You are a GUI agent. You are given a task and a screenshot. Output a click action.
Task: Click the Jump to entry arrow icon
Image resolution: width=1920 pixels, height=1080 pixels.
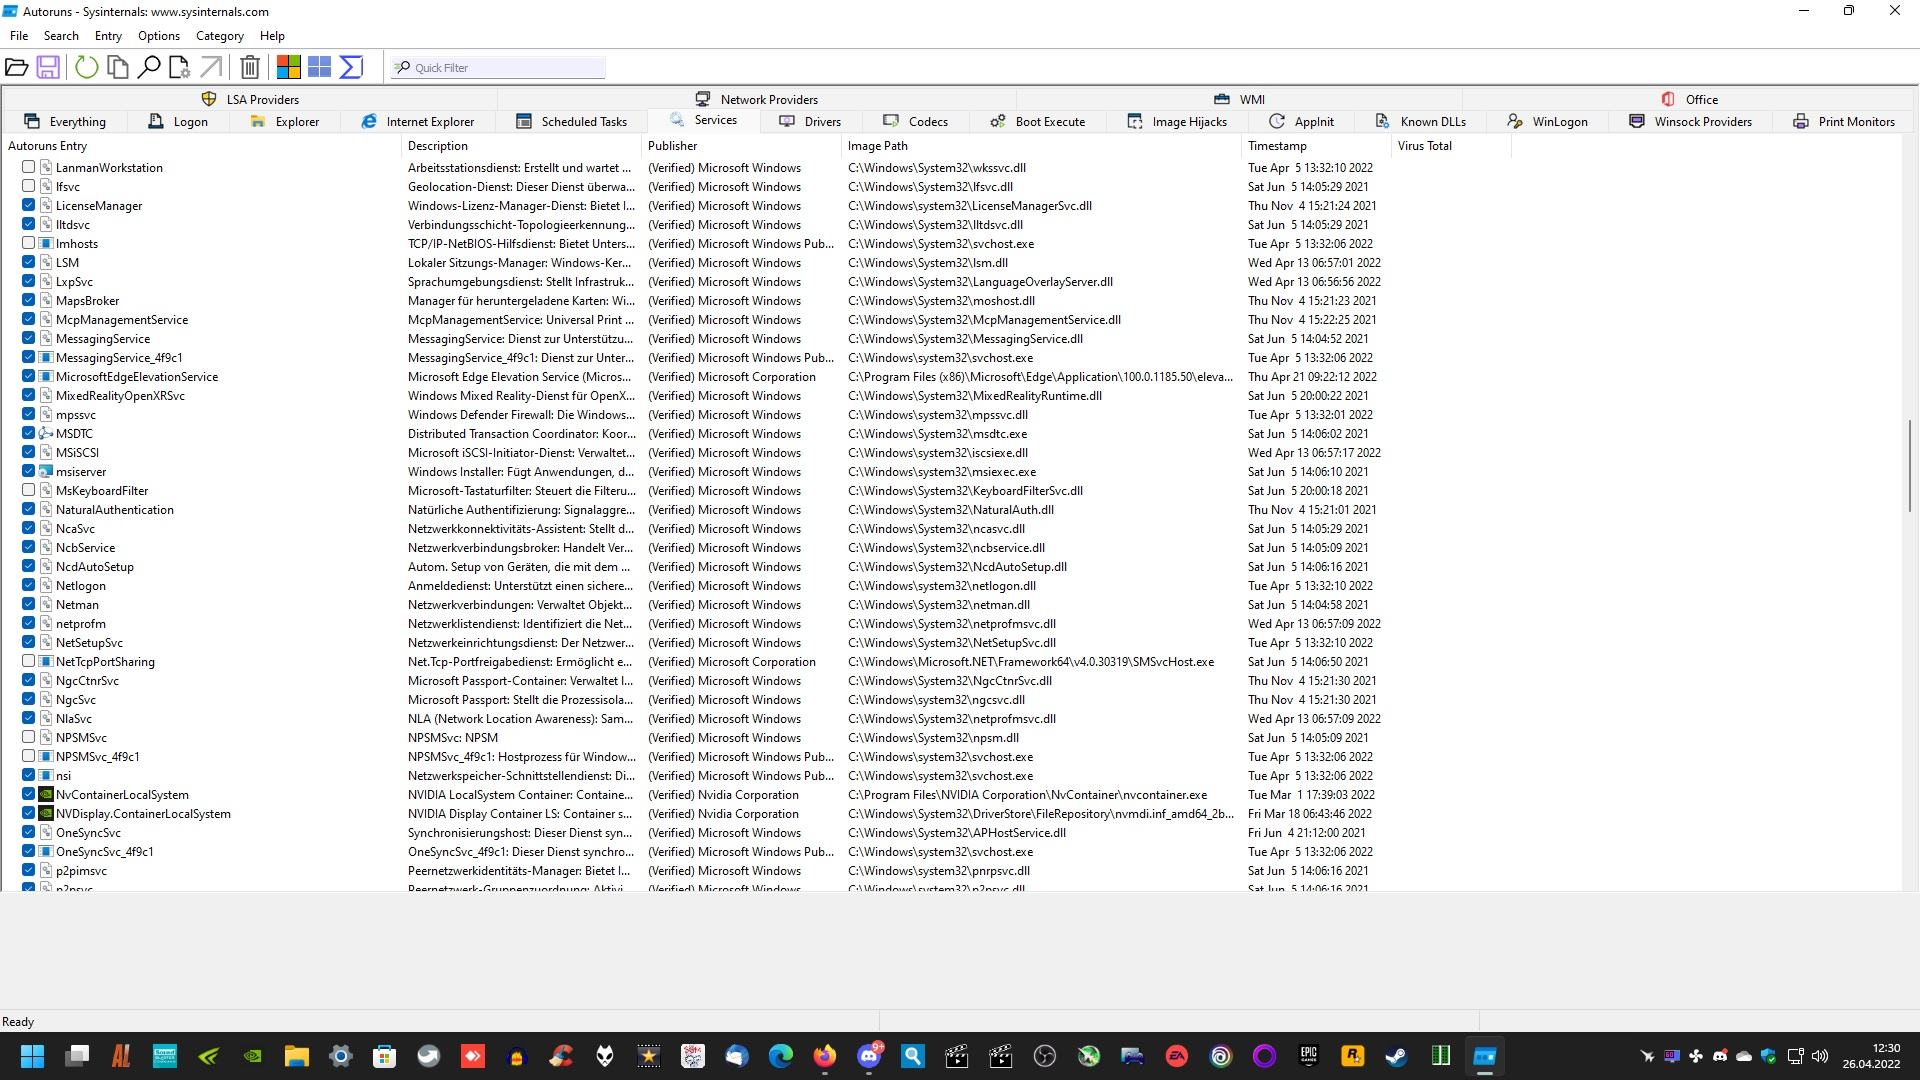pyautogui.click(x=211, y=67)
